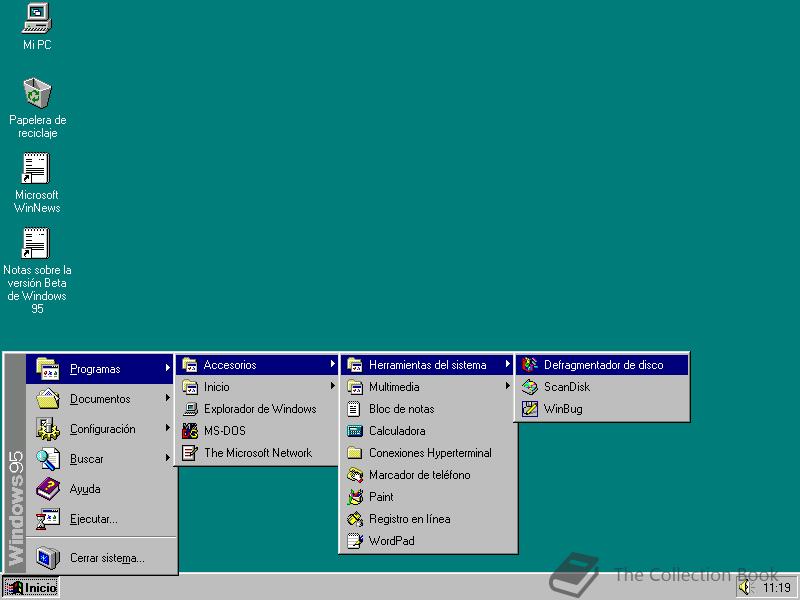
Task: Expand the Documentos submenu arrow
Action: pos(167,397)
